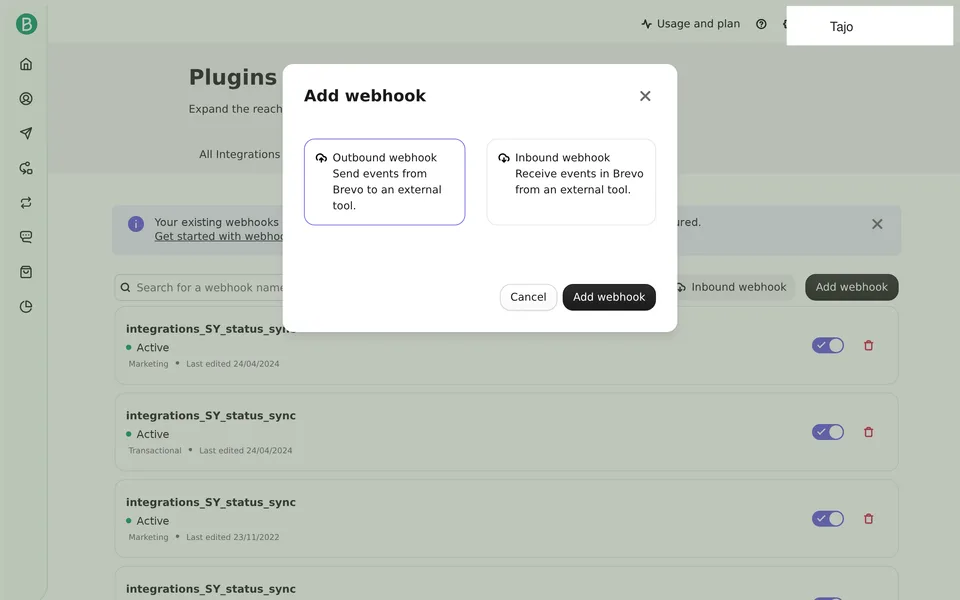Open the webhook row edited 23/11/2022
This screenshot has height=600, width=960.
click(x=506, y=519)
